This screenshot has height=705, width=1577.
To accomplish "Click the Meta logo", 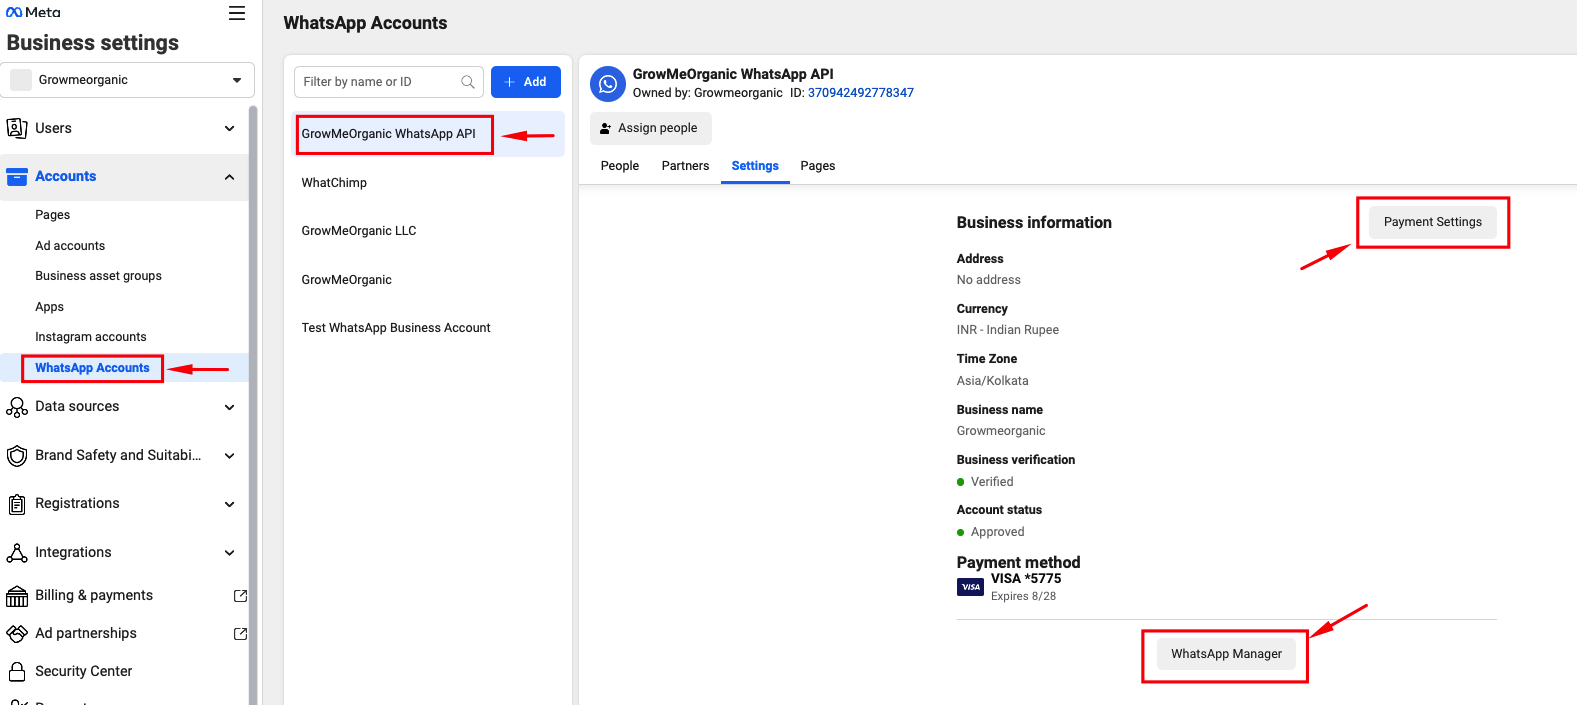I will click(33, 12).
